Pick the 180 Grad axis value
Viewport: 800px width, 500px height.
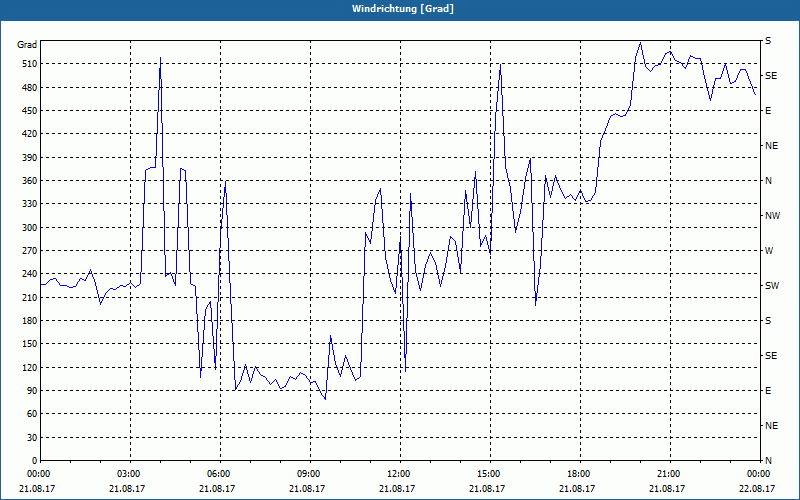pos(29,321)
